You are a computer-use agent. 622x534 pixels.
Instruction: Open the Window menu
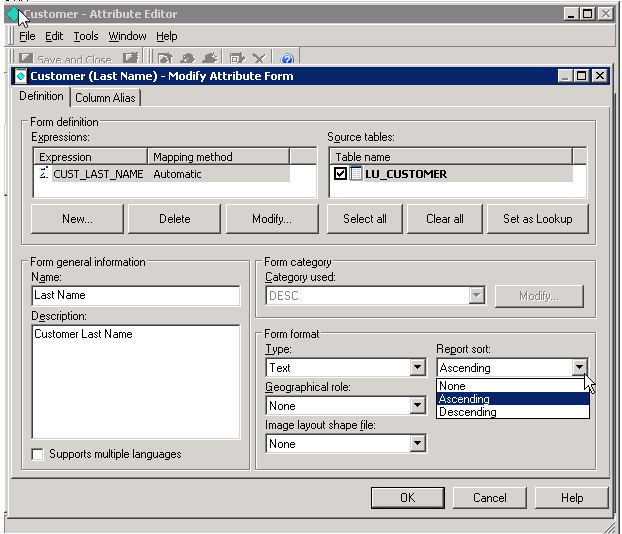click(127, 36)
